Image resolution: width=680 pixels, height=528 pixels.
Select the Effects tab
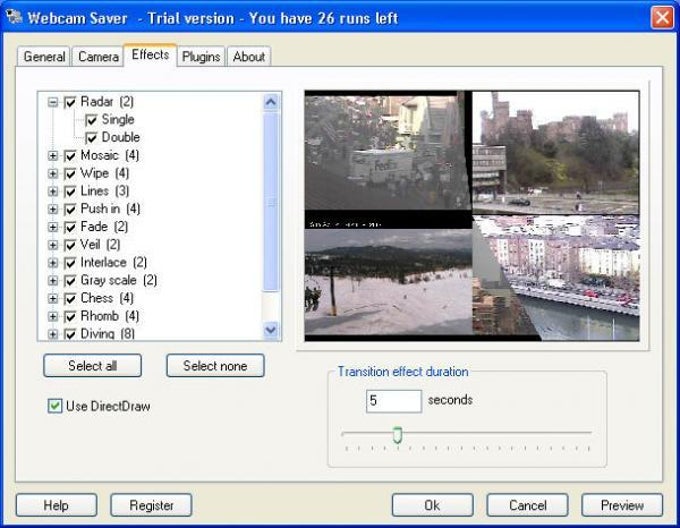tap(150, 55)
